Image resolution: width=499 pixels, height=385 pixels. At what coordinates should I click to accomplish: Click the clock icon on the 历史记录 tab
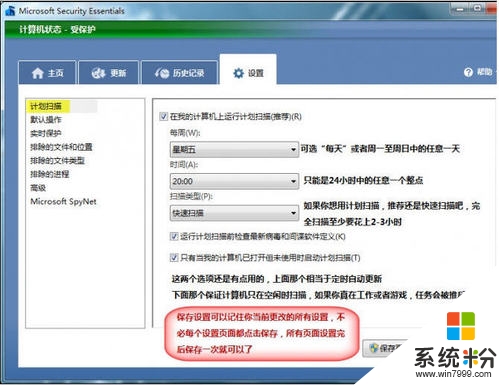(x=162, y=73)
